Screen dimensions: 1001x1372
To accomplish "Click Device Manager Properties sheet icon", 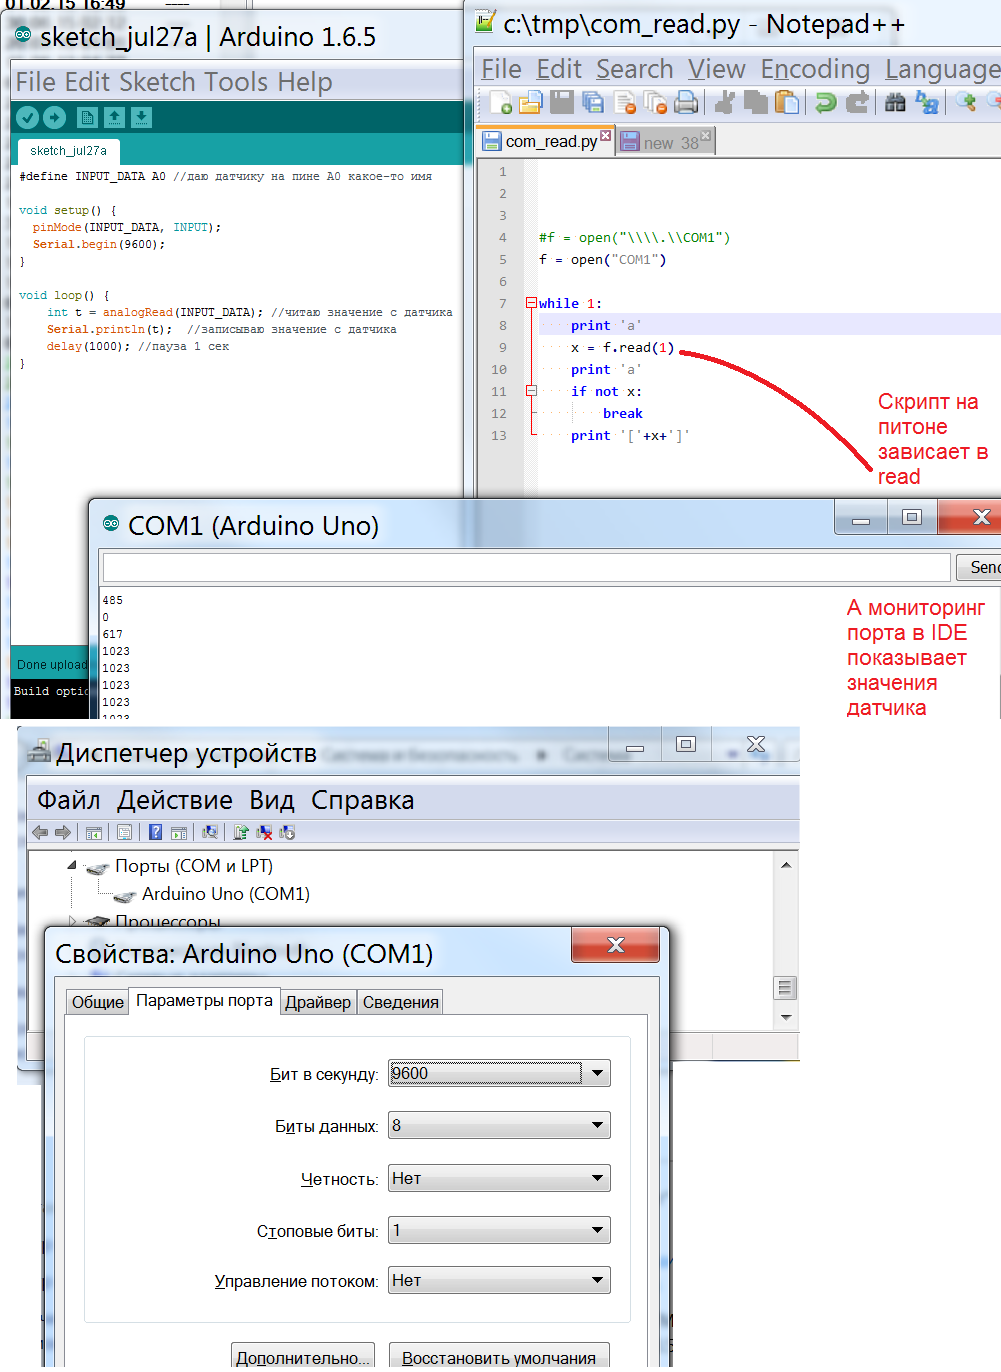I will (124, 832).
